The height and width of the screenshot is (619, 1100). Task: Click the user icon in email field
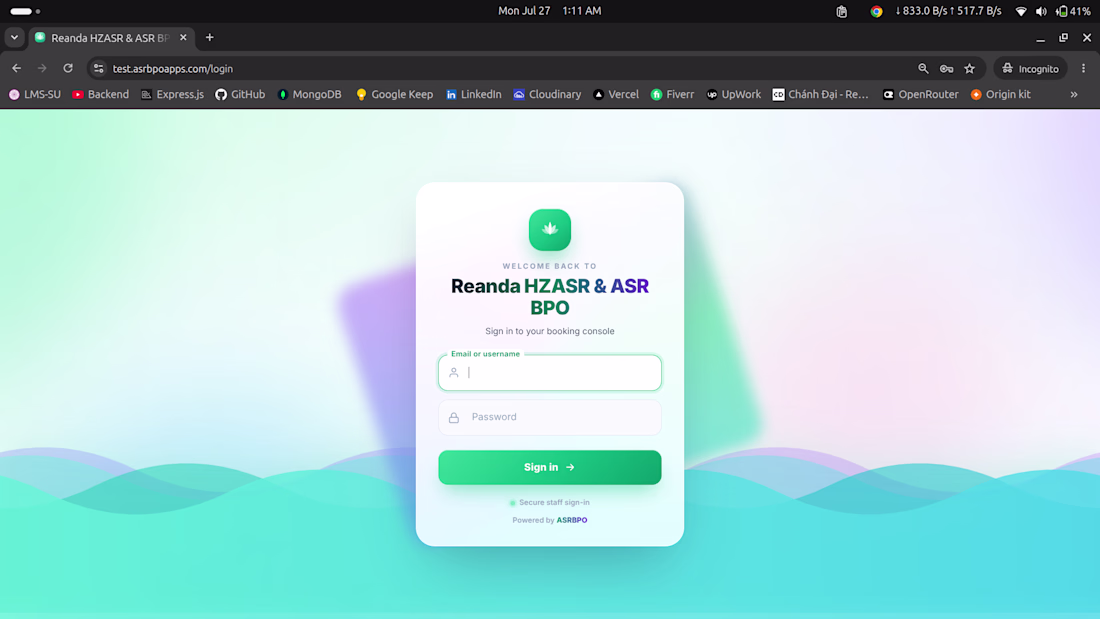point(454,373)
